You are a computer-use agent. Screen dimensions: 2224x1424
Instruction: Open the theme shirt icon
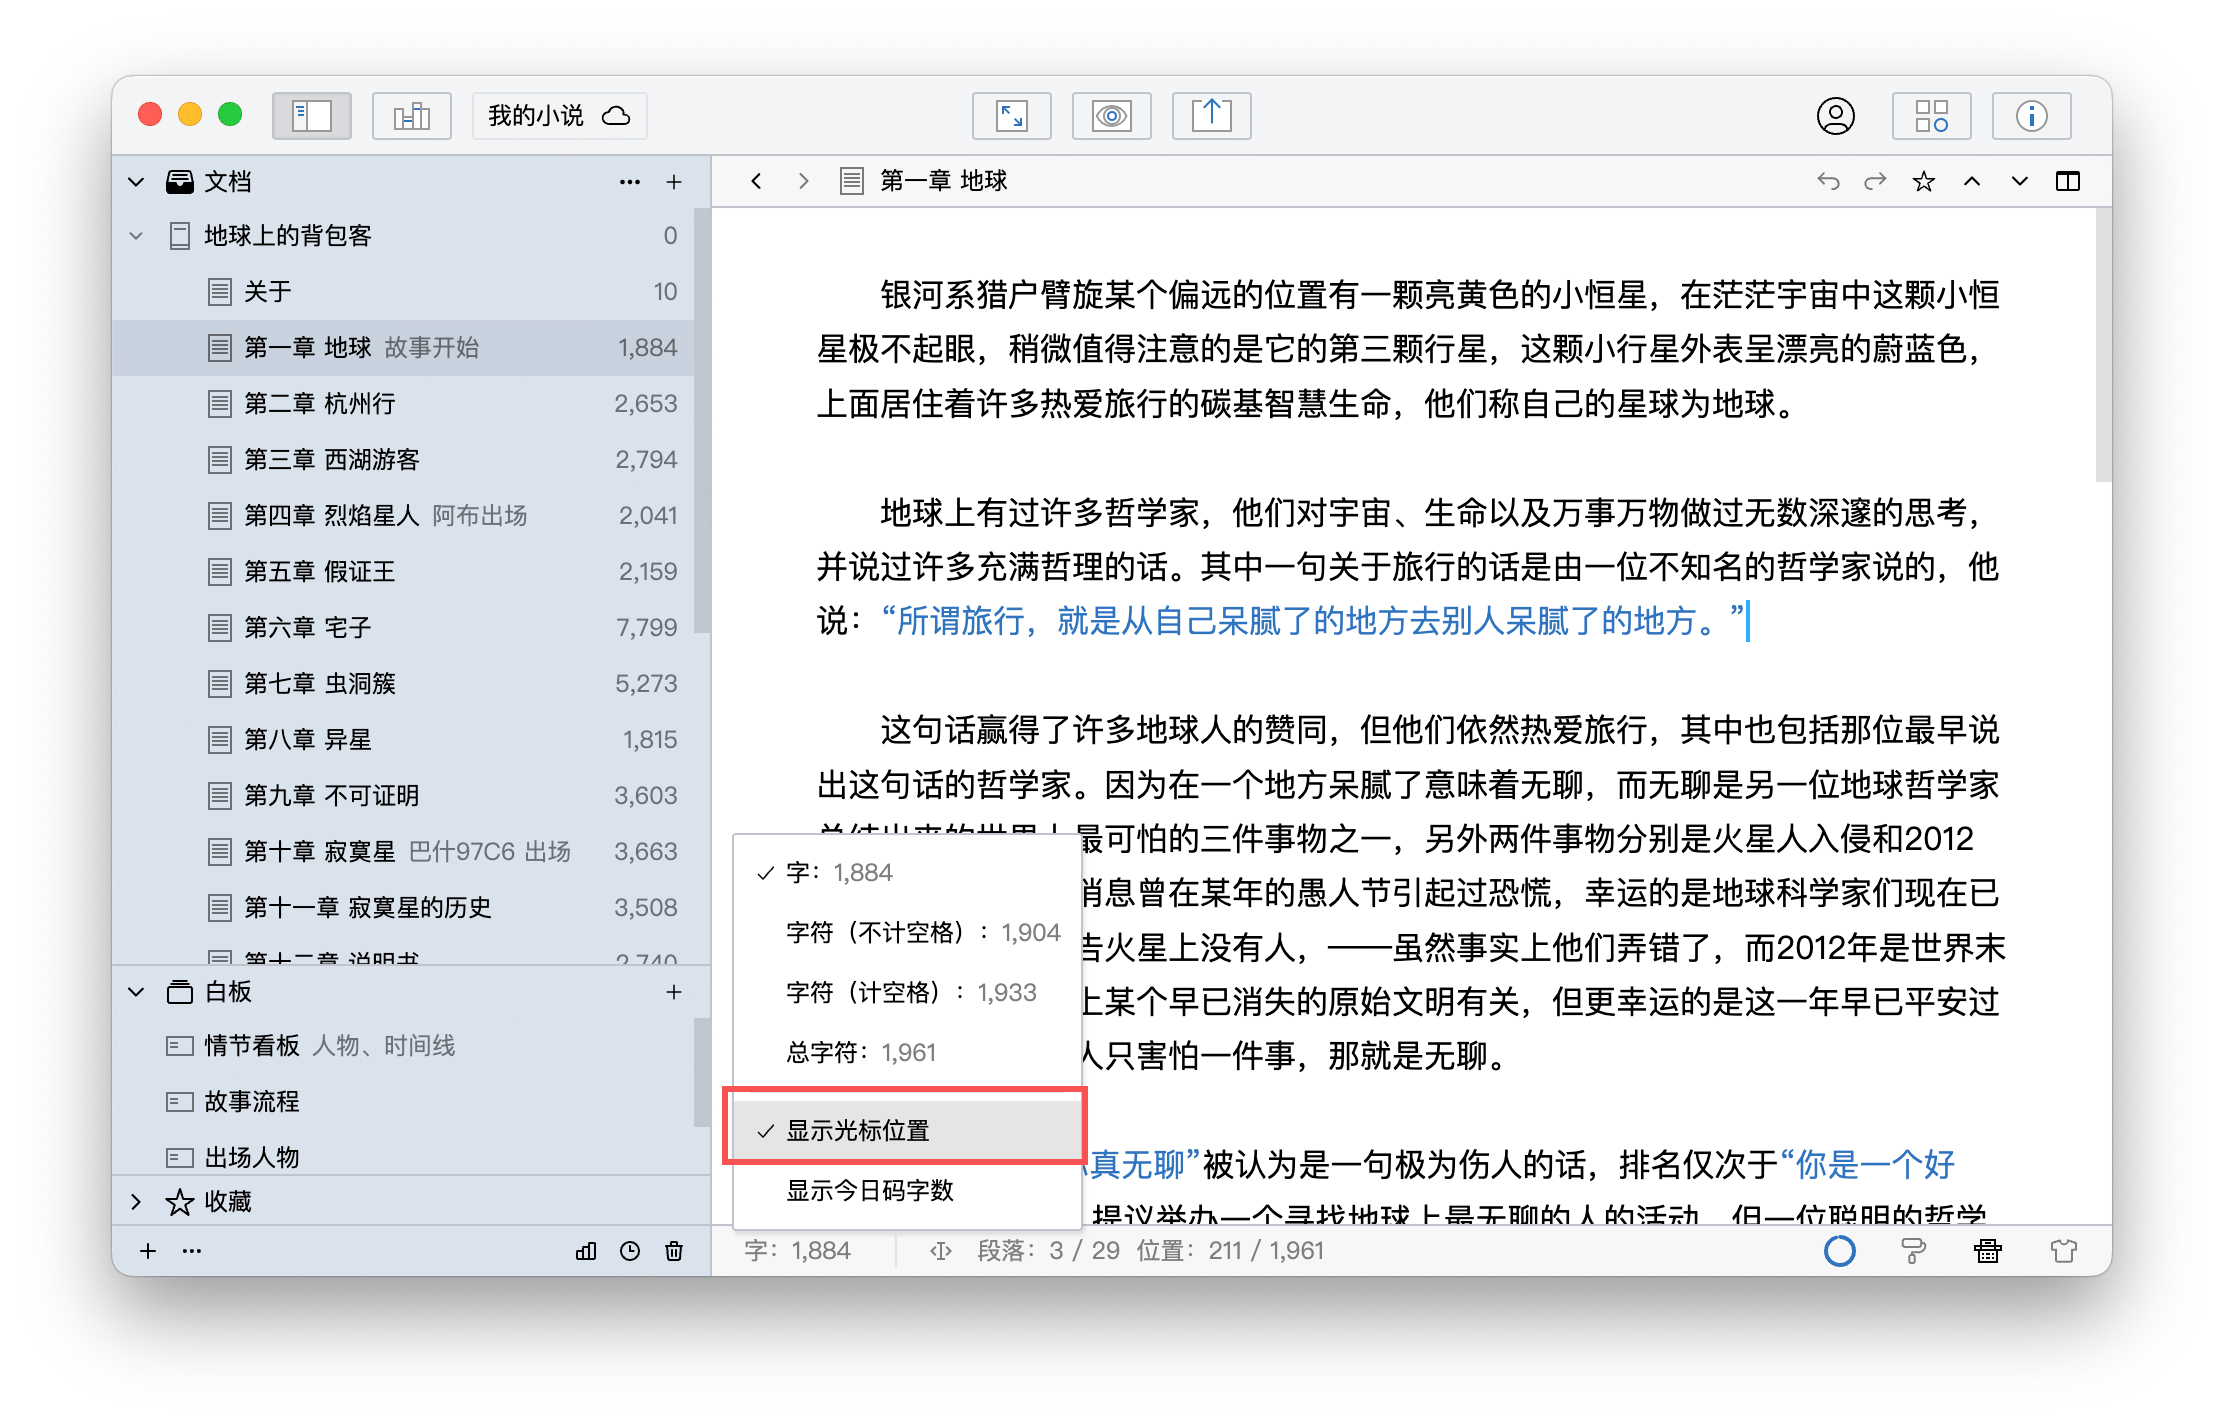tap(2063, 1251)
